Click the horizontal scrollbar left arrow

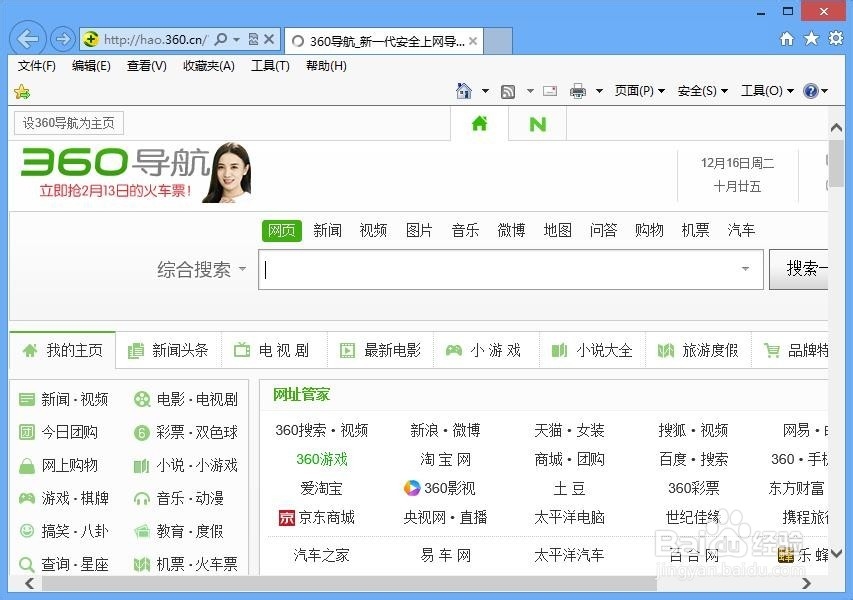click(29, 583)
